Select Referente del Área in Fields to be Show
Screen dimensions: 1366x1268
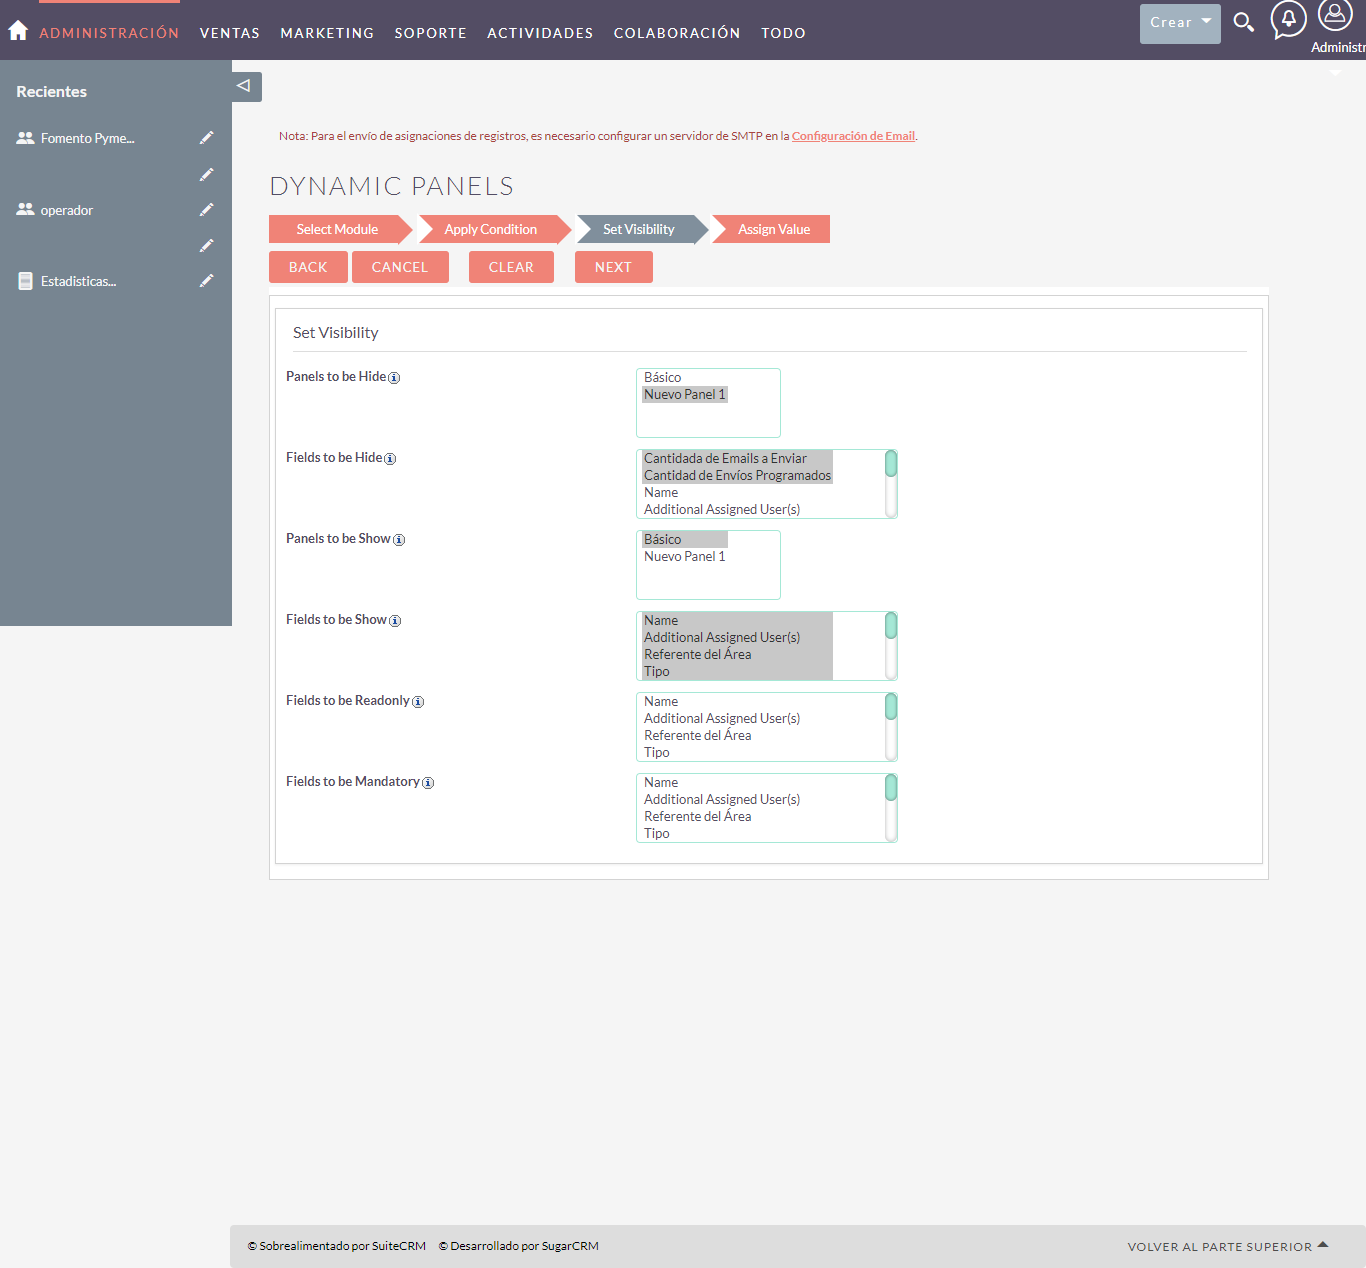[738, 655]
